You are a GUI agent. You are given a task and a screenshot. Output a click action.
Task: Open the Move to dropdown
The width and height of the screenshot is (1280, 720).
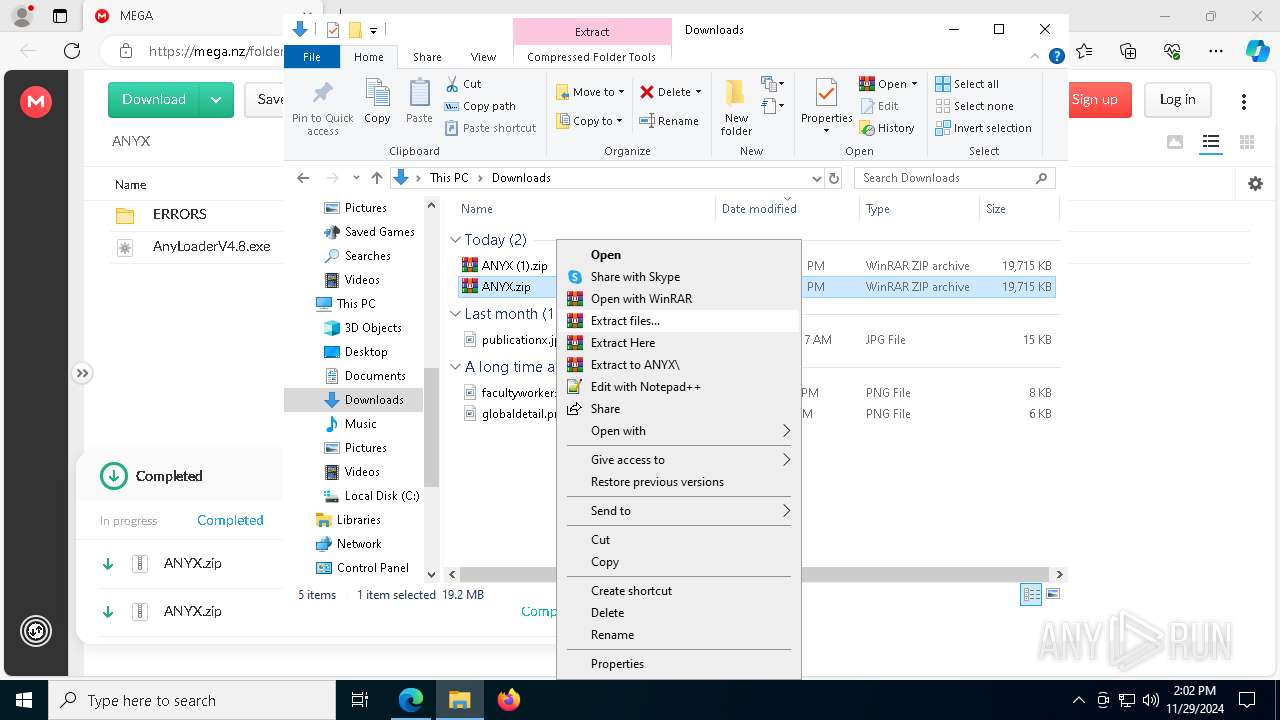[x=590, y=92]
